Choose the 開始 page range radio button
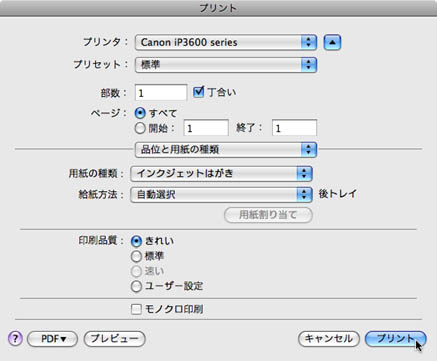The width and height of the screenshot is (437, 361). click(140, 128)
